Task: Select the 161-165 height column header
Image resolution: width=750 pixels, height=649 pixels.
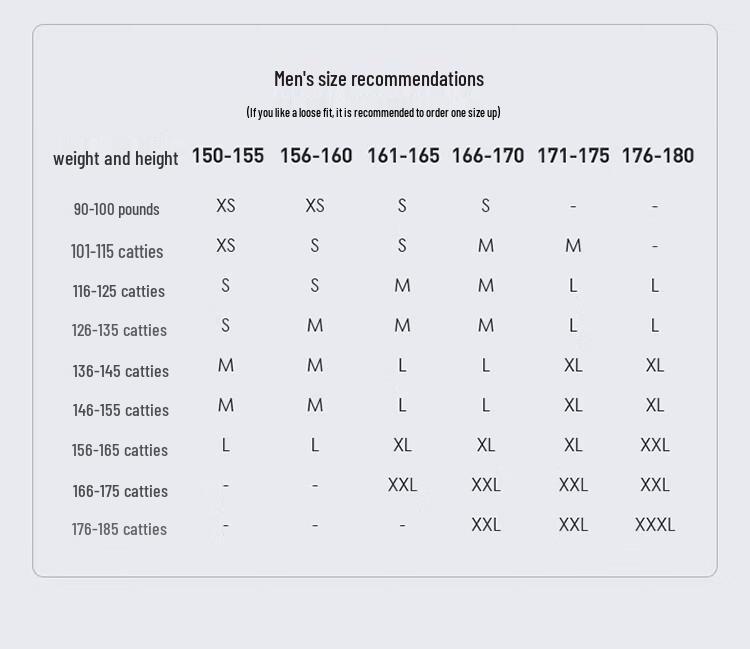Action: pyautogui.click(x=403, y=155)
